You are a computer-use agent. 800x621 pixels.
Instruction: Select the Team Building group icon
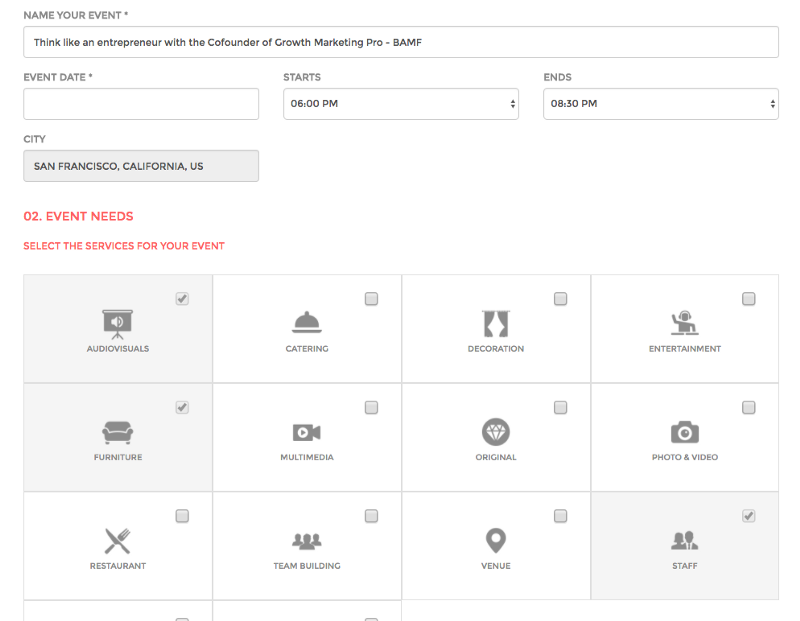[x=307, y=541]
